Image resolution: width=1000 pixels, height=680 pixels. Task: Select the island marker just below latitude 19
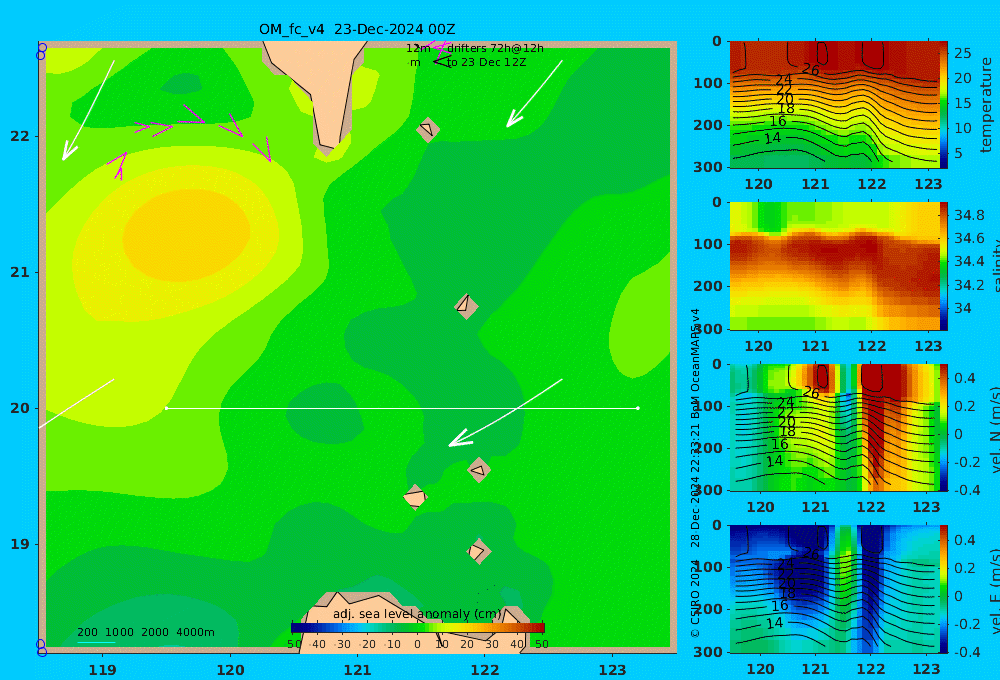click(478, 551)
